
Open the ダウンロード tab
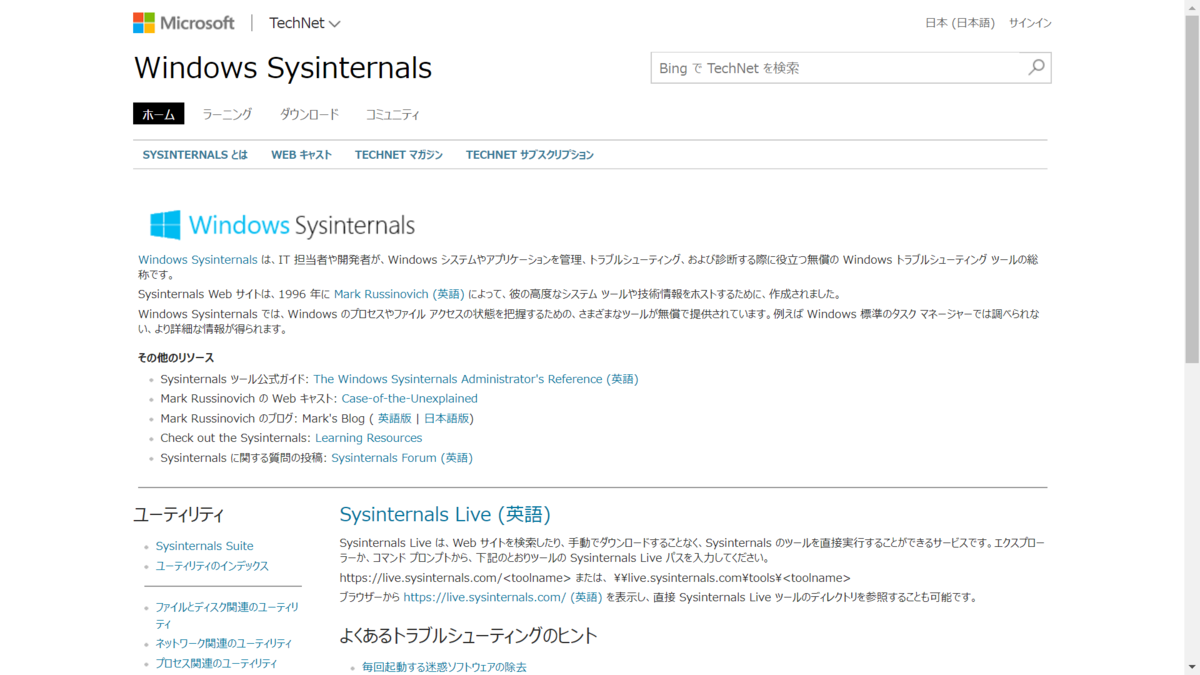coord(309,114)
